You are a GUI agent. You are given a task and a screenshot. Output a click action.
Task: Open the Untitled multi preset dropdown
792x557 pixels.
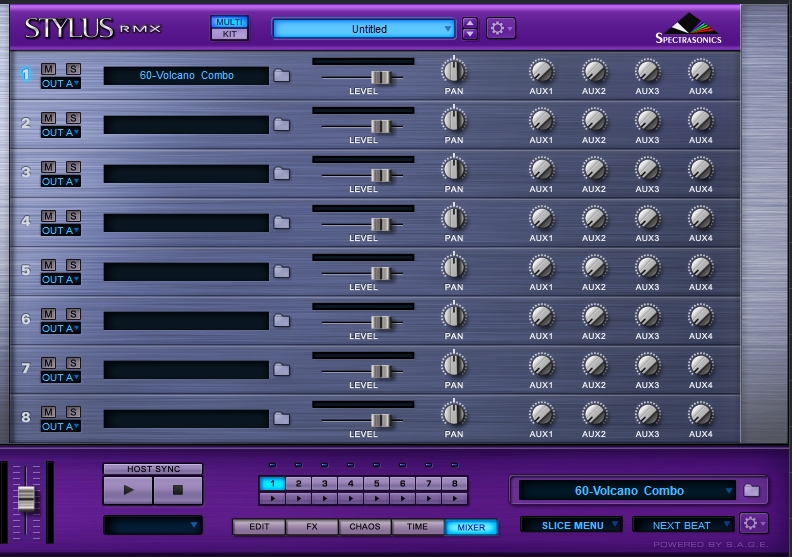(x=364, y=29)
